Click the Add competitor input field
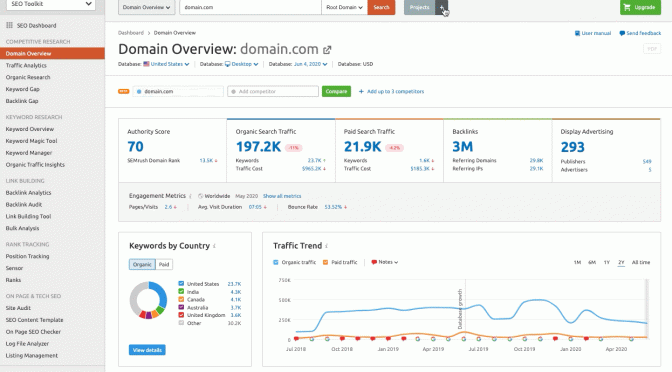Screen dimensions: 672x372 pos(273,91)
